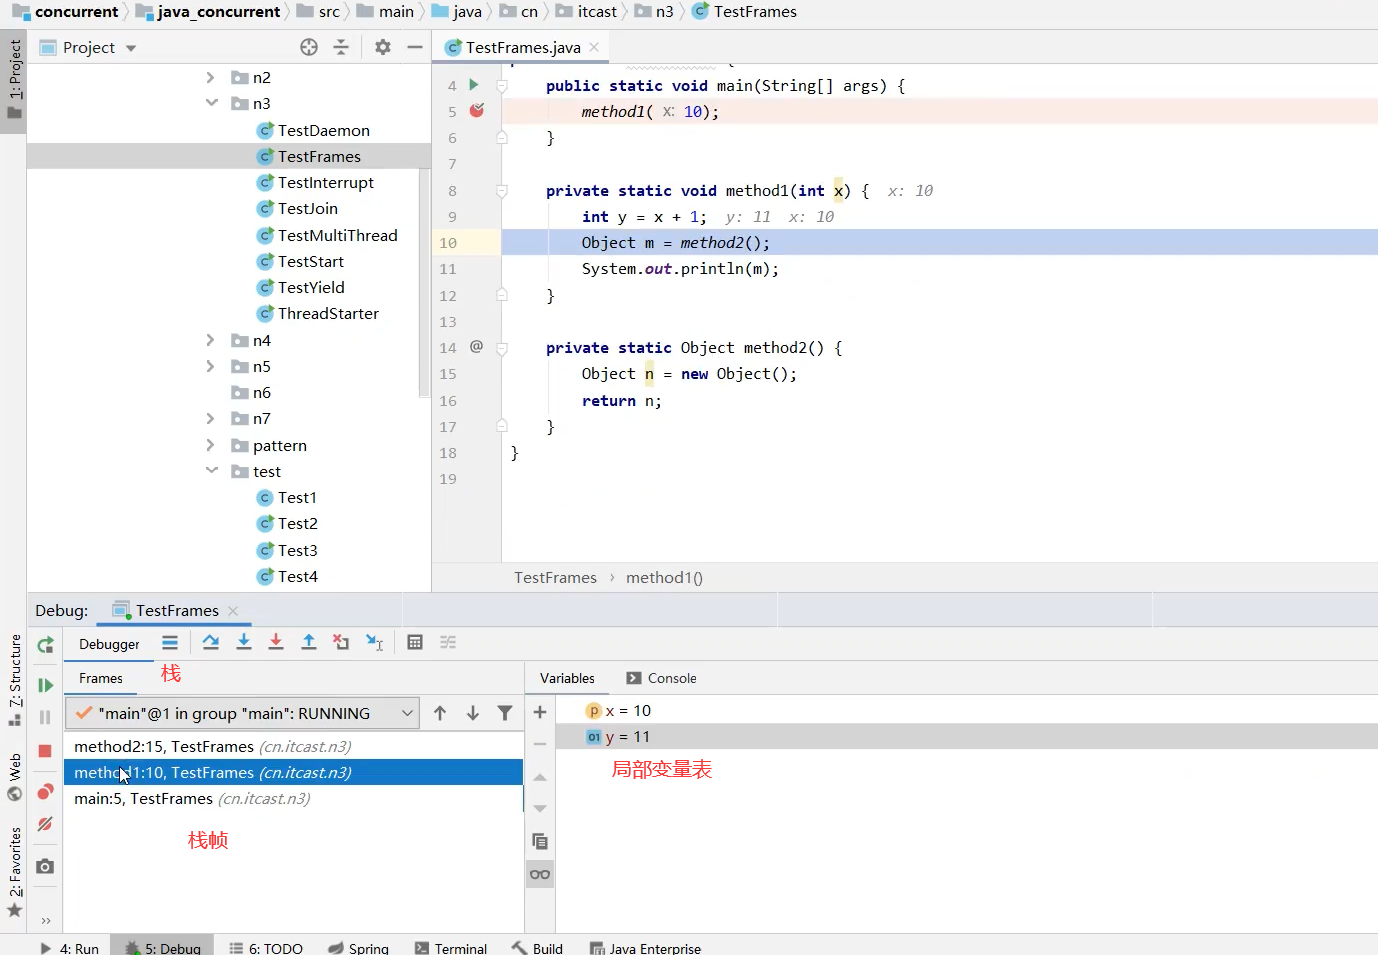Select main:5 stack frame
Viewport: 1378px width, 955px height.
point(293,798)
